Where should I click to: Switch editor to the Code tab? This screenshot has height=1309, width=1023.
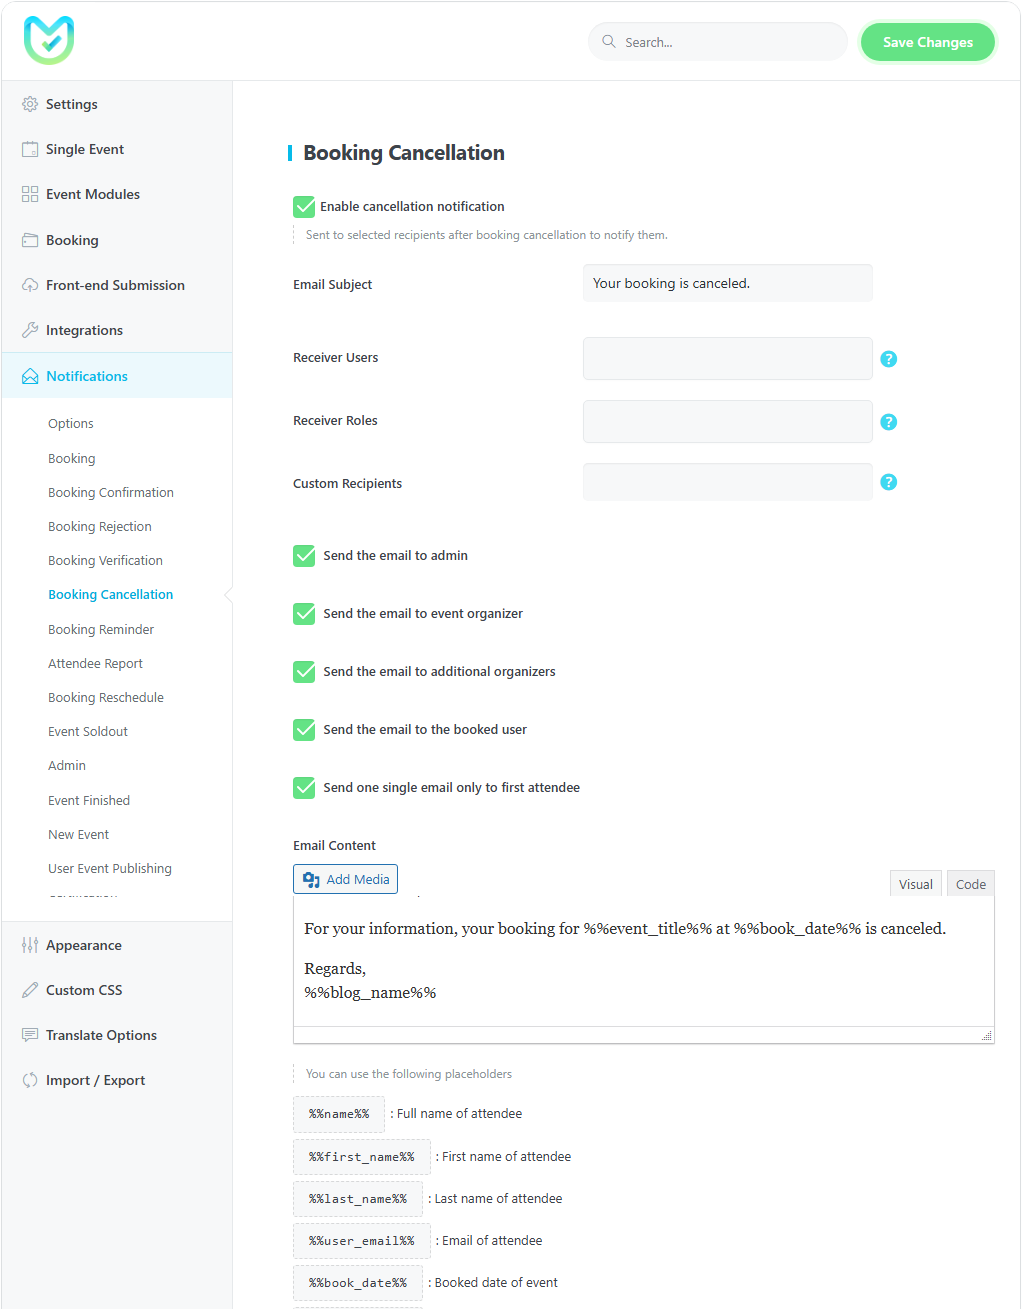970,884
